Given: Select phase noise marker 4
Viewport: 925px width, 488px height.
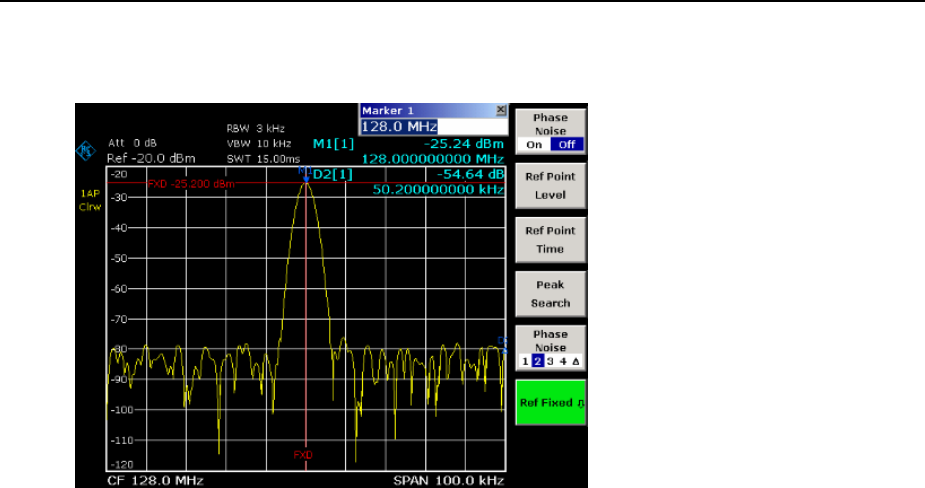Looking at the screenshot, I should coord(562,360).
